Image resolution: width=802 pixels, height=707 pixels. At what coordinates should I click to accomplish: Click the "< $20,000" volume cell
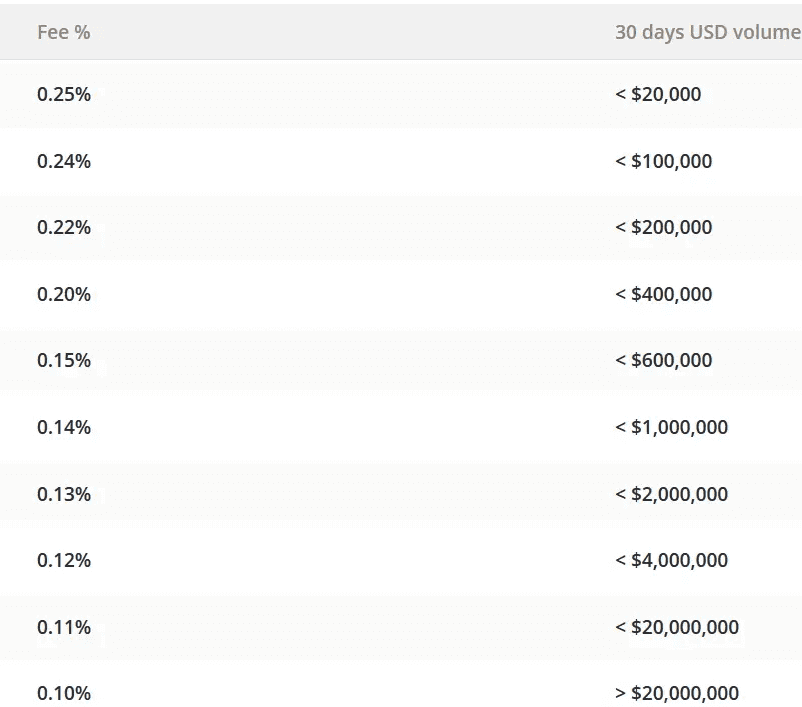click(658, 94)
